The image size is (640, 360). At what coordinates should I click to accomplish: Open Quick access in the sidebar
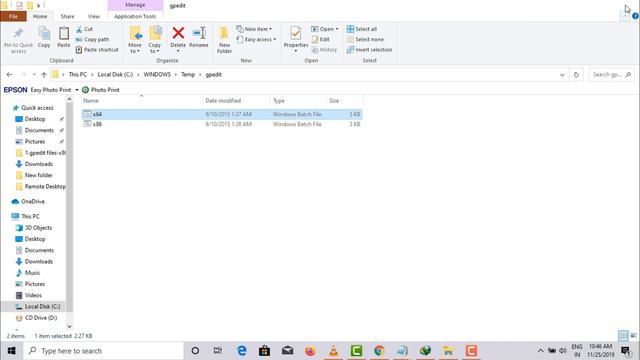(37, 108)
